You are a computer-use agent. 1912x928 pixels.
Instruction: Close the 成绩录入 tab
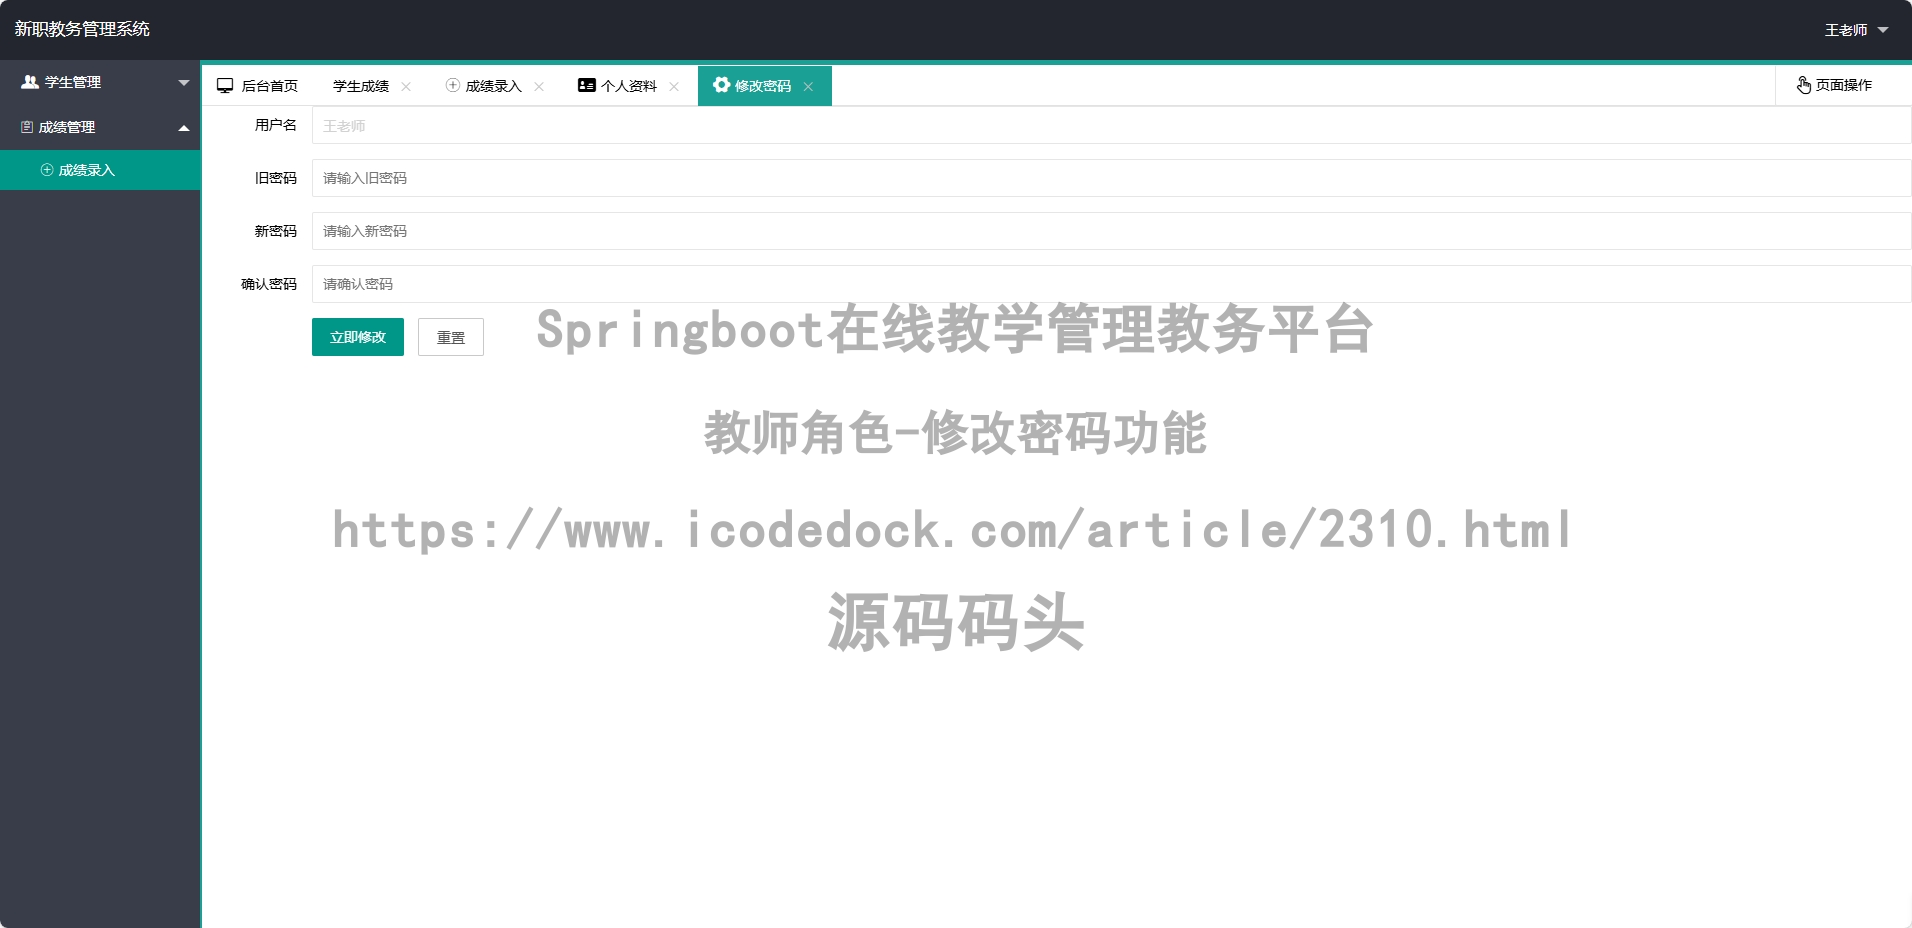539,87
